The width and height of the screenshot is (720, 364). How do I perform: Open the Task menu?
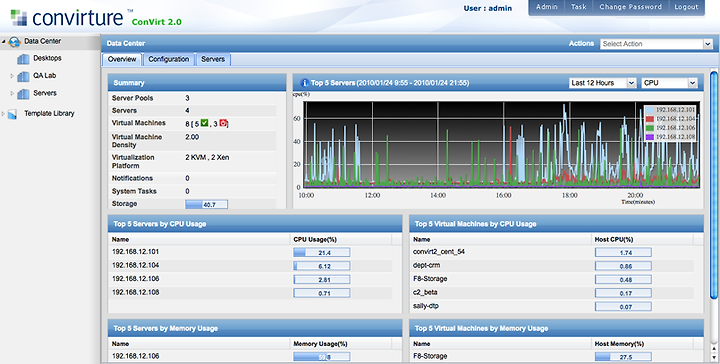579,7
